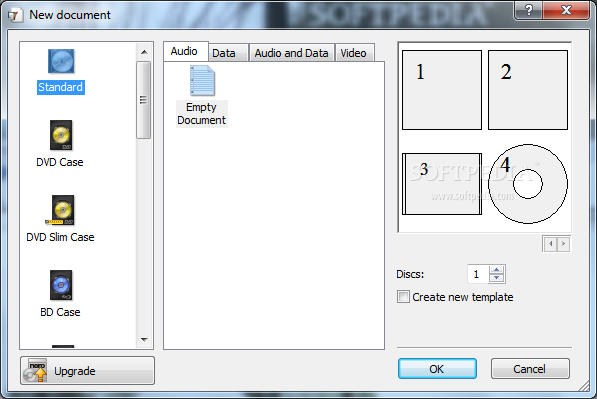Click the Empty Document label

201,114
